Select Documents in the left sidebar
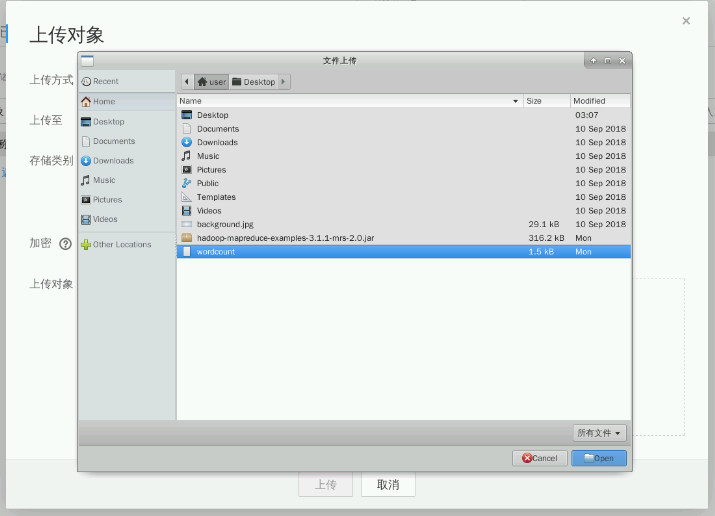This screenshot has height=516, width=715. pos(113,141)
